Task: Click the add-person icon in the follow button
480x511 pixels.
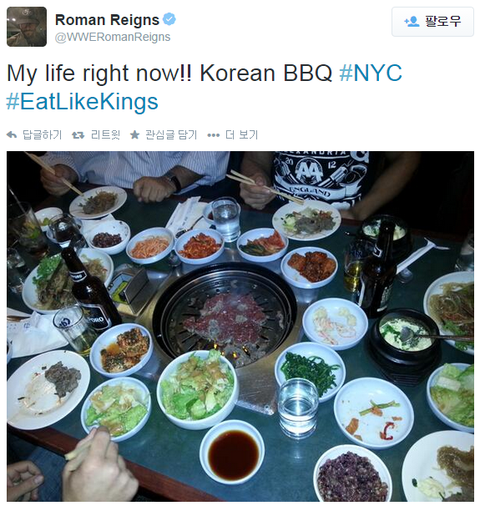Action: (x=412, y=22)
